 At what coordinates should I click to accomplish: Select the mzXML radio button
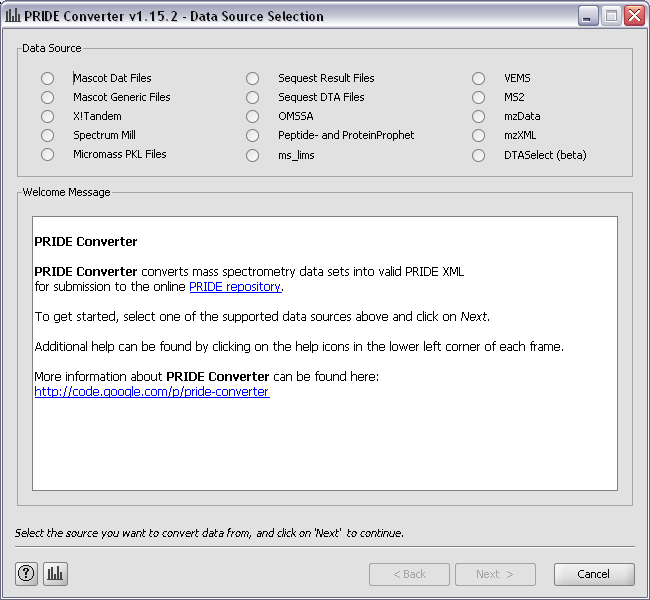(x=479, y=135)
